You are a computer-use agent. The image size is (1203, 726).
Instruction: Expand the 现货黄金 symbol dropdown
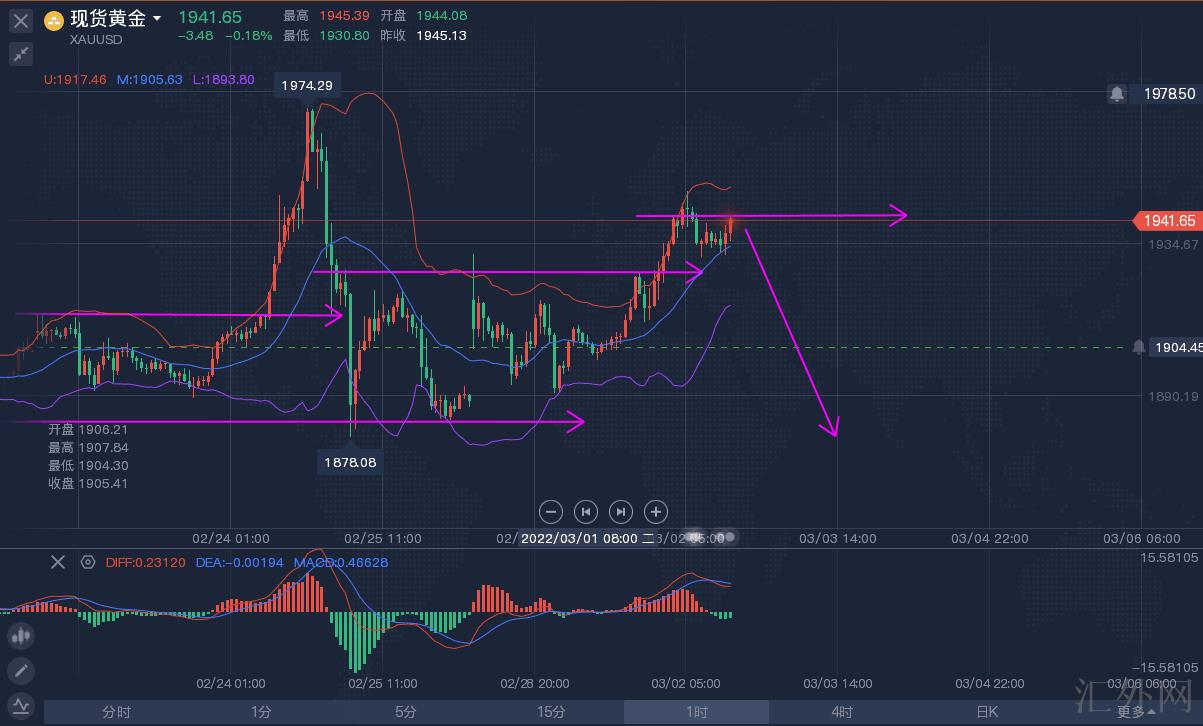point(157,19)
